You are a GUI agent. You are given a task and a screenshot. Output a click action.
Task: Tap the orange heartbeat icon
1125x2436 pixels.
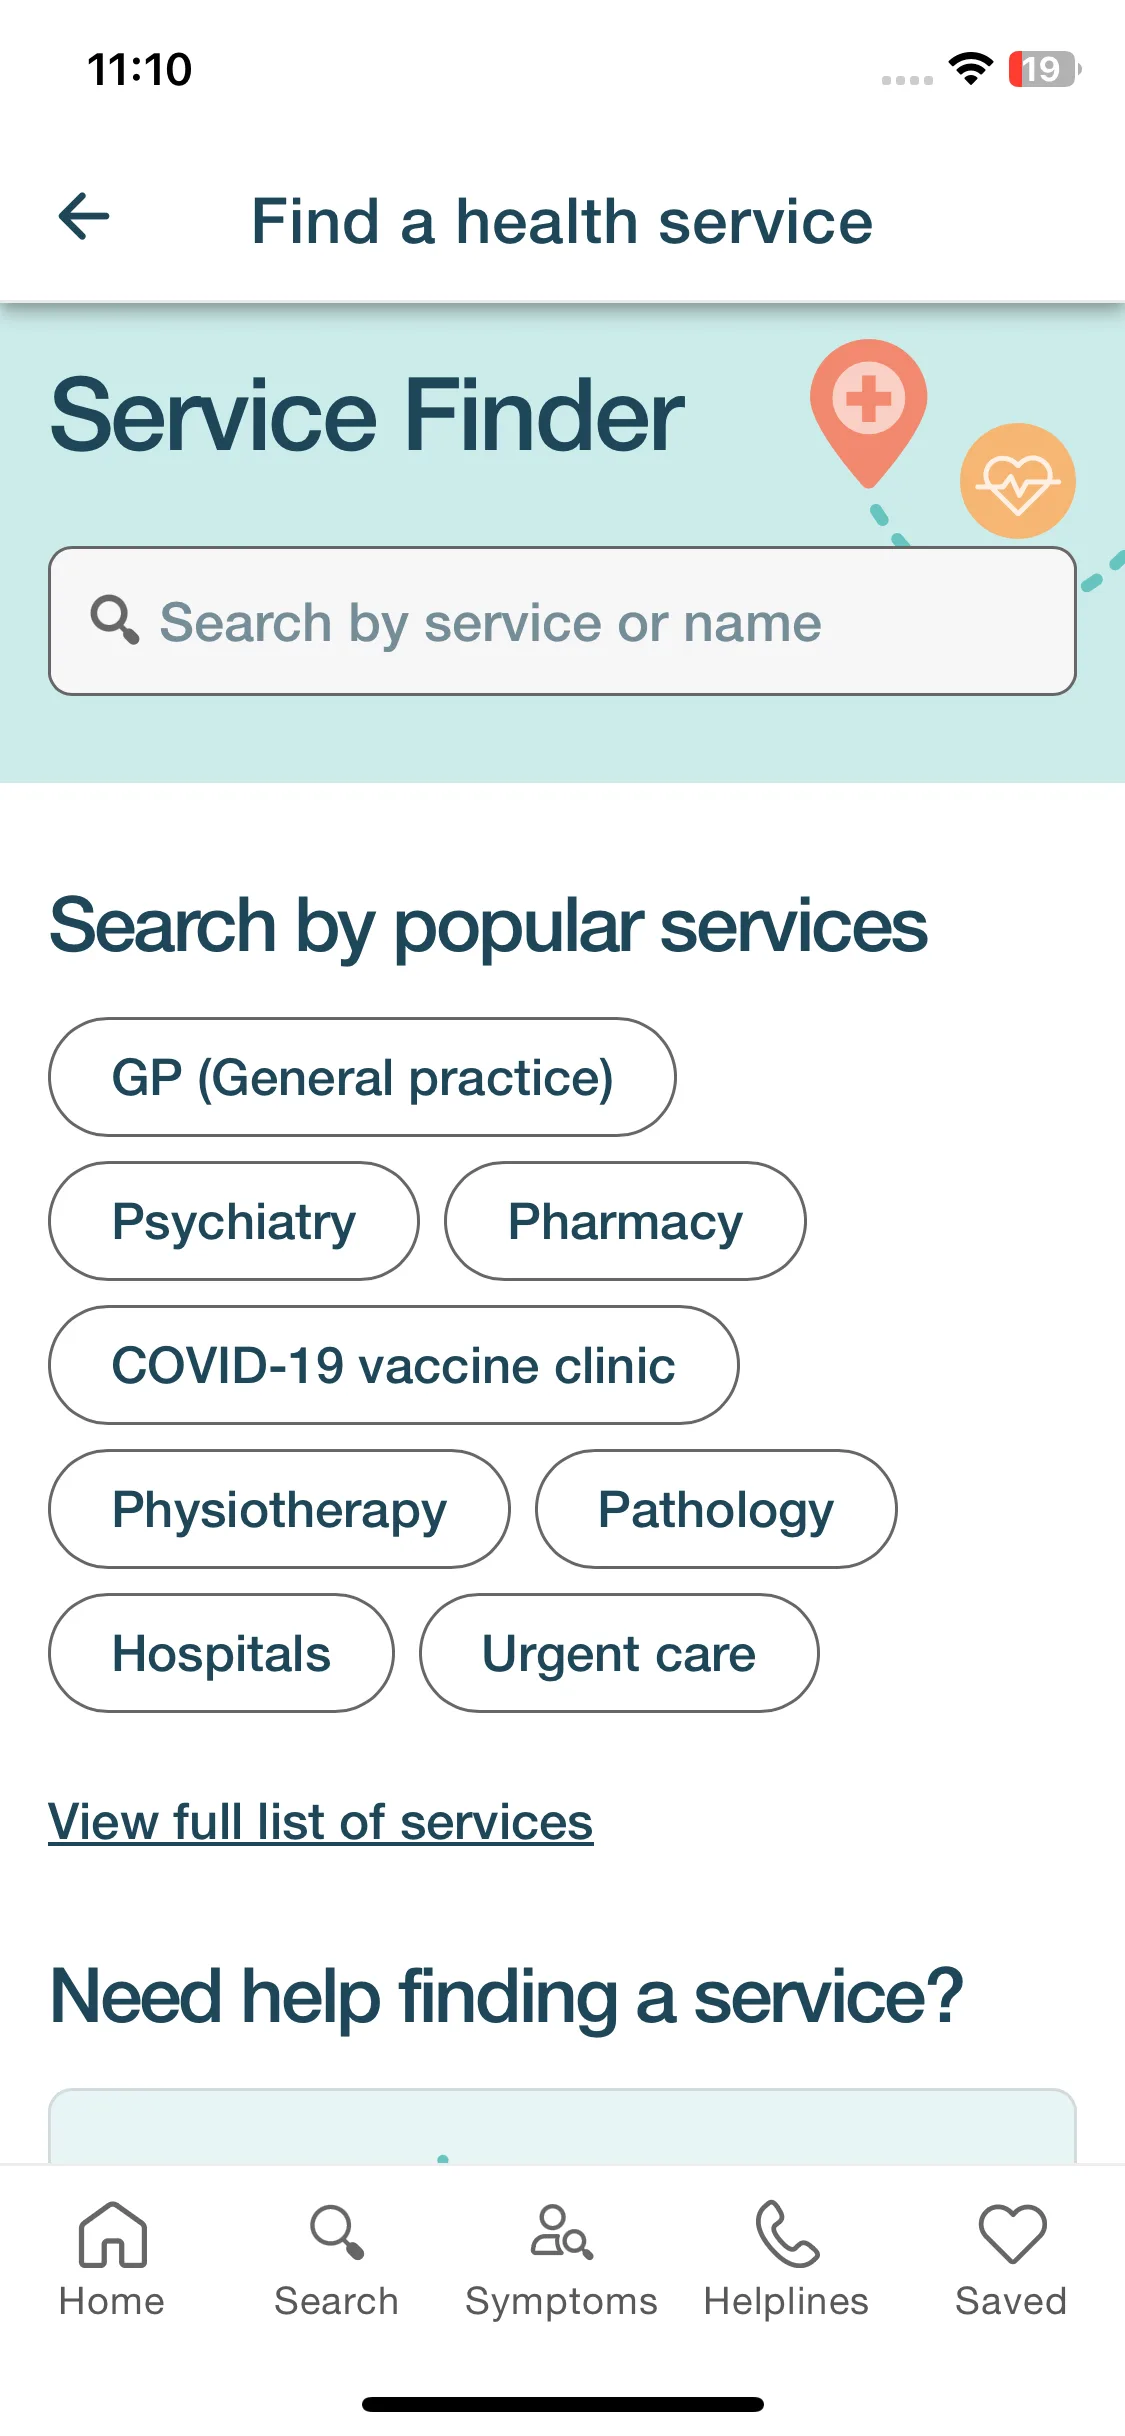point(1017,481)
